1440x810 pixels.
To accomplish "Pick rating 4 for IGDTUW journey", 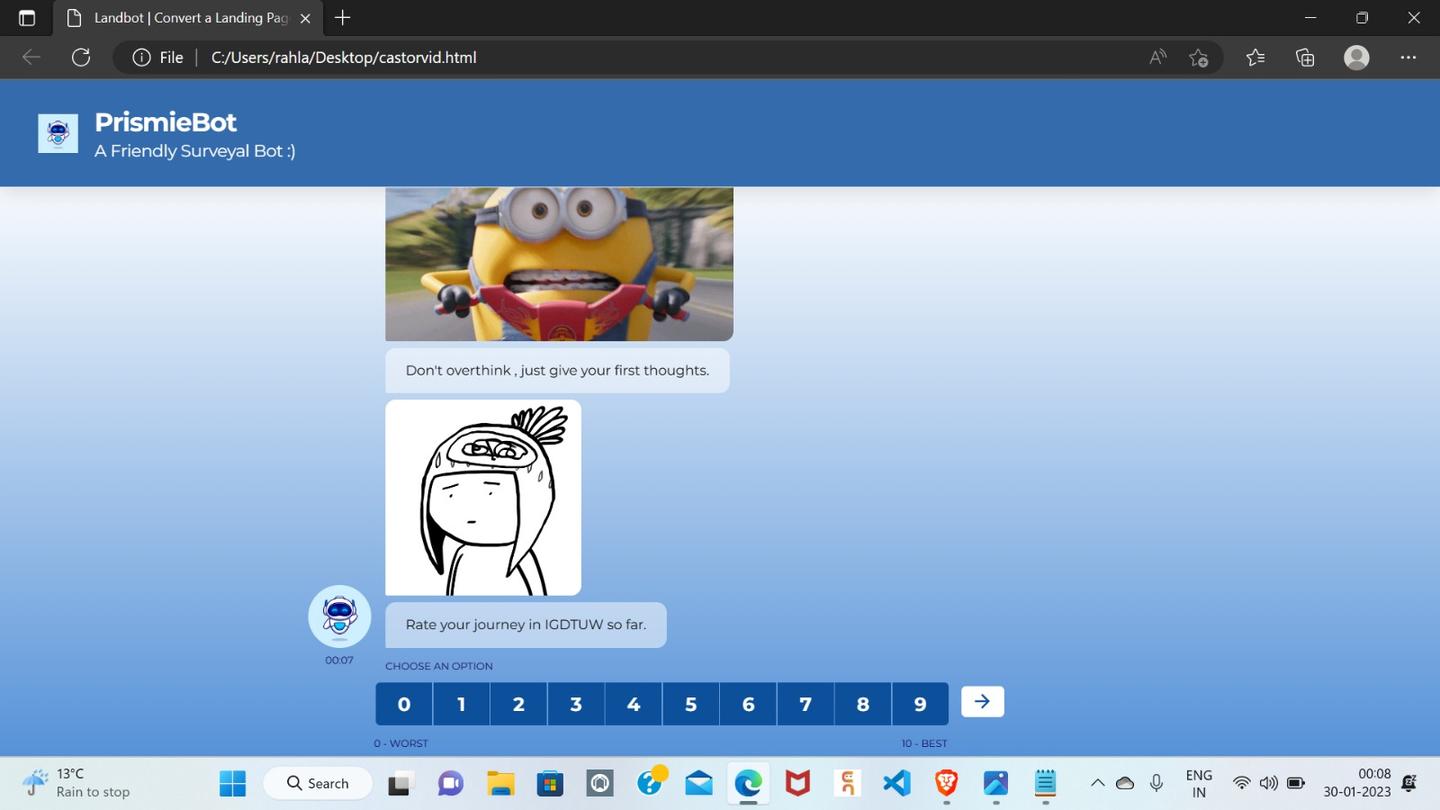I will pos(633,704).
